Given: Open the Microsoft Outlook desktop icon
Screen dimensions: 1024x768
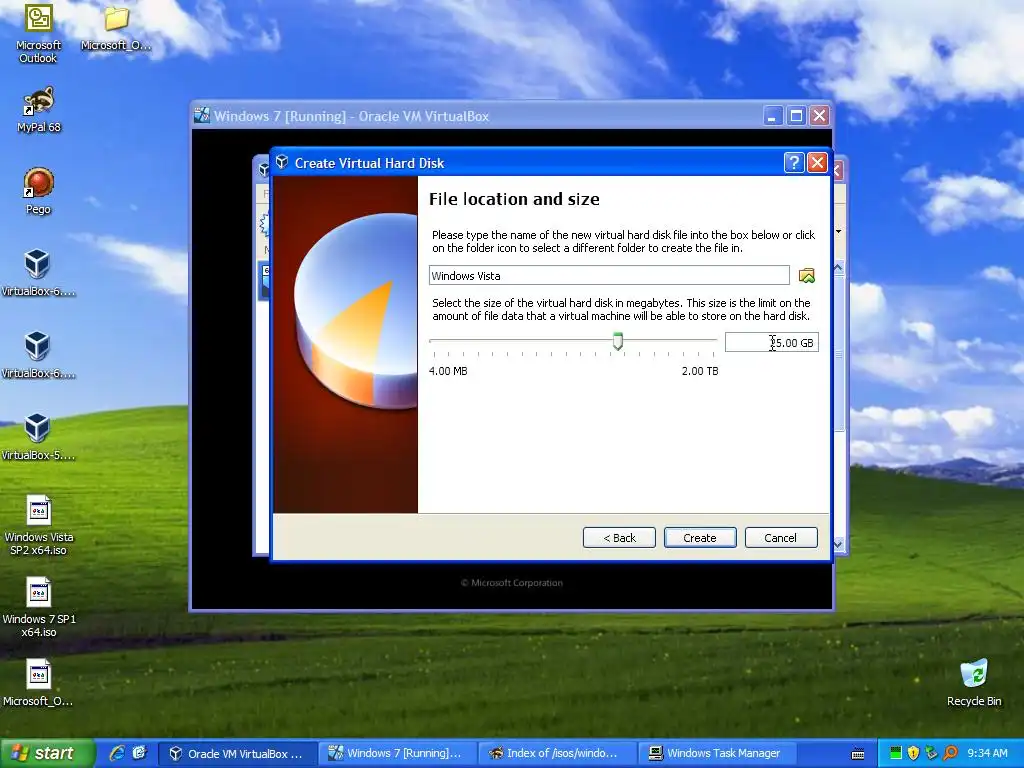Looking at the screenshot, I should (x=39, y=33).
